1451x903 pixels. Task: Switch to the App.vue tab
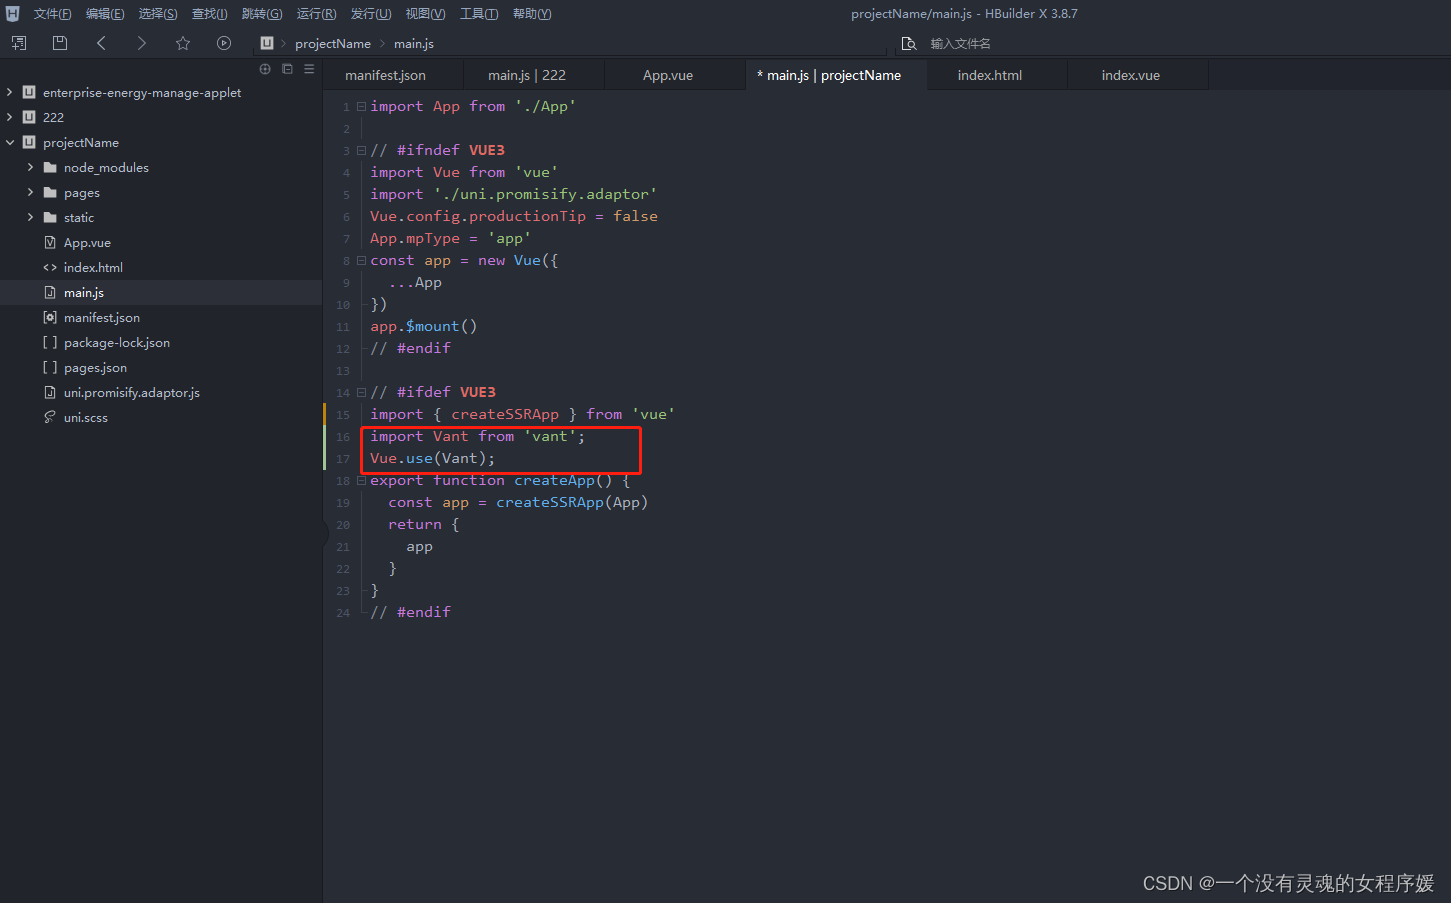(x=675, y=75)
